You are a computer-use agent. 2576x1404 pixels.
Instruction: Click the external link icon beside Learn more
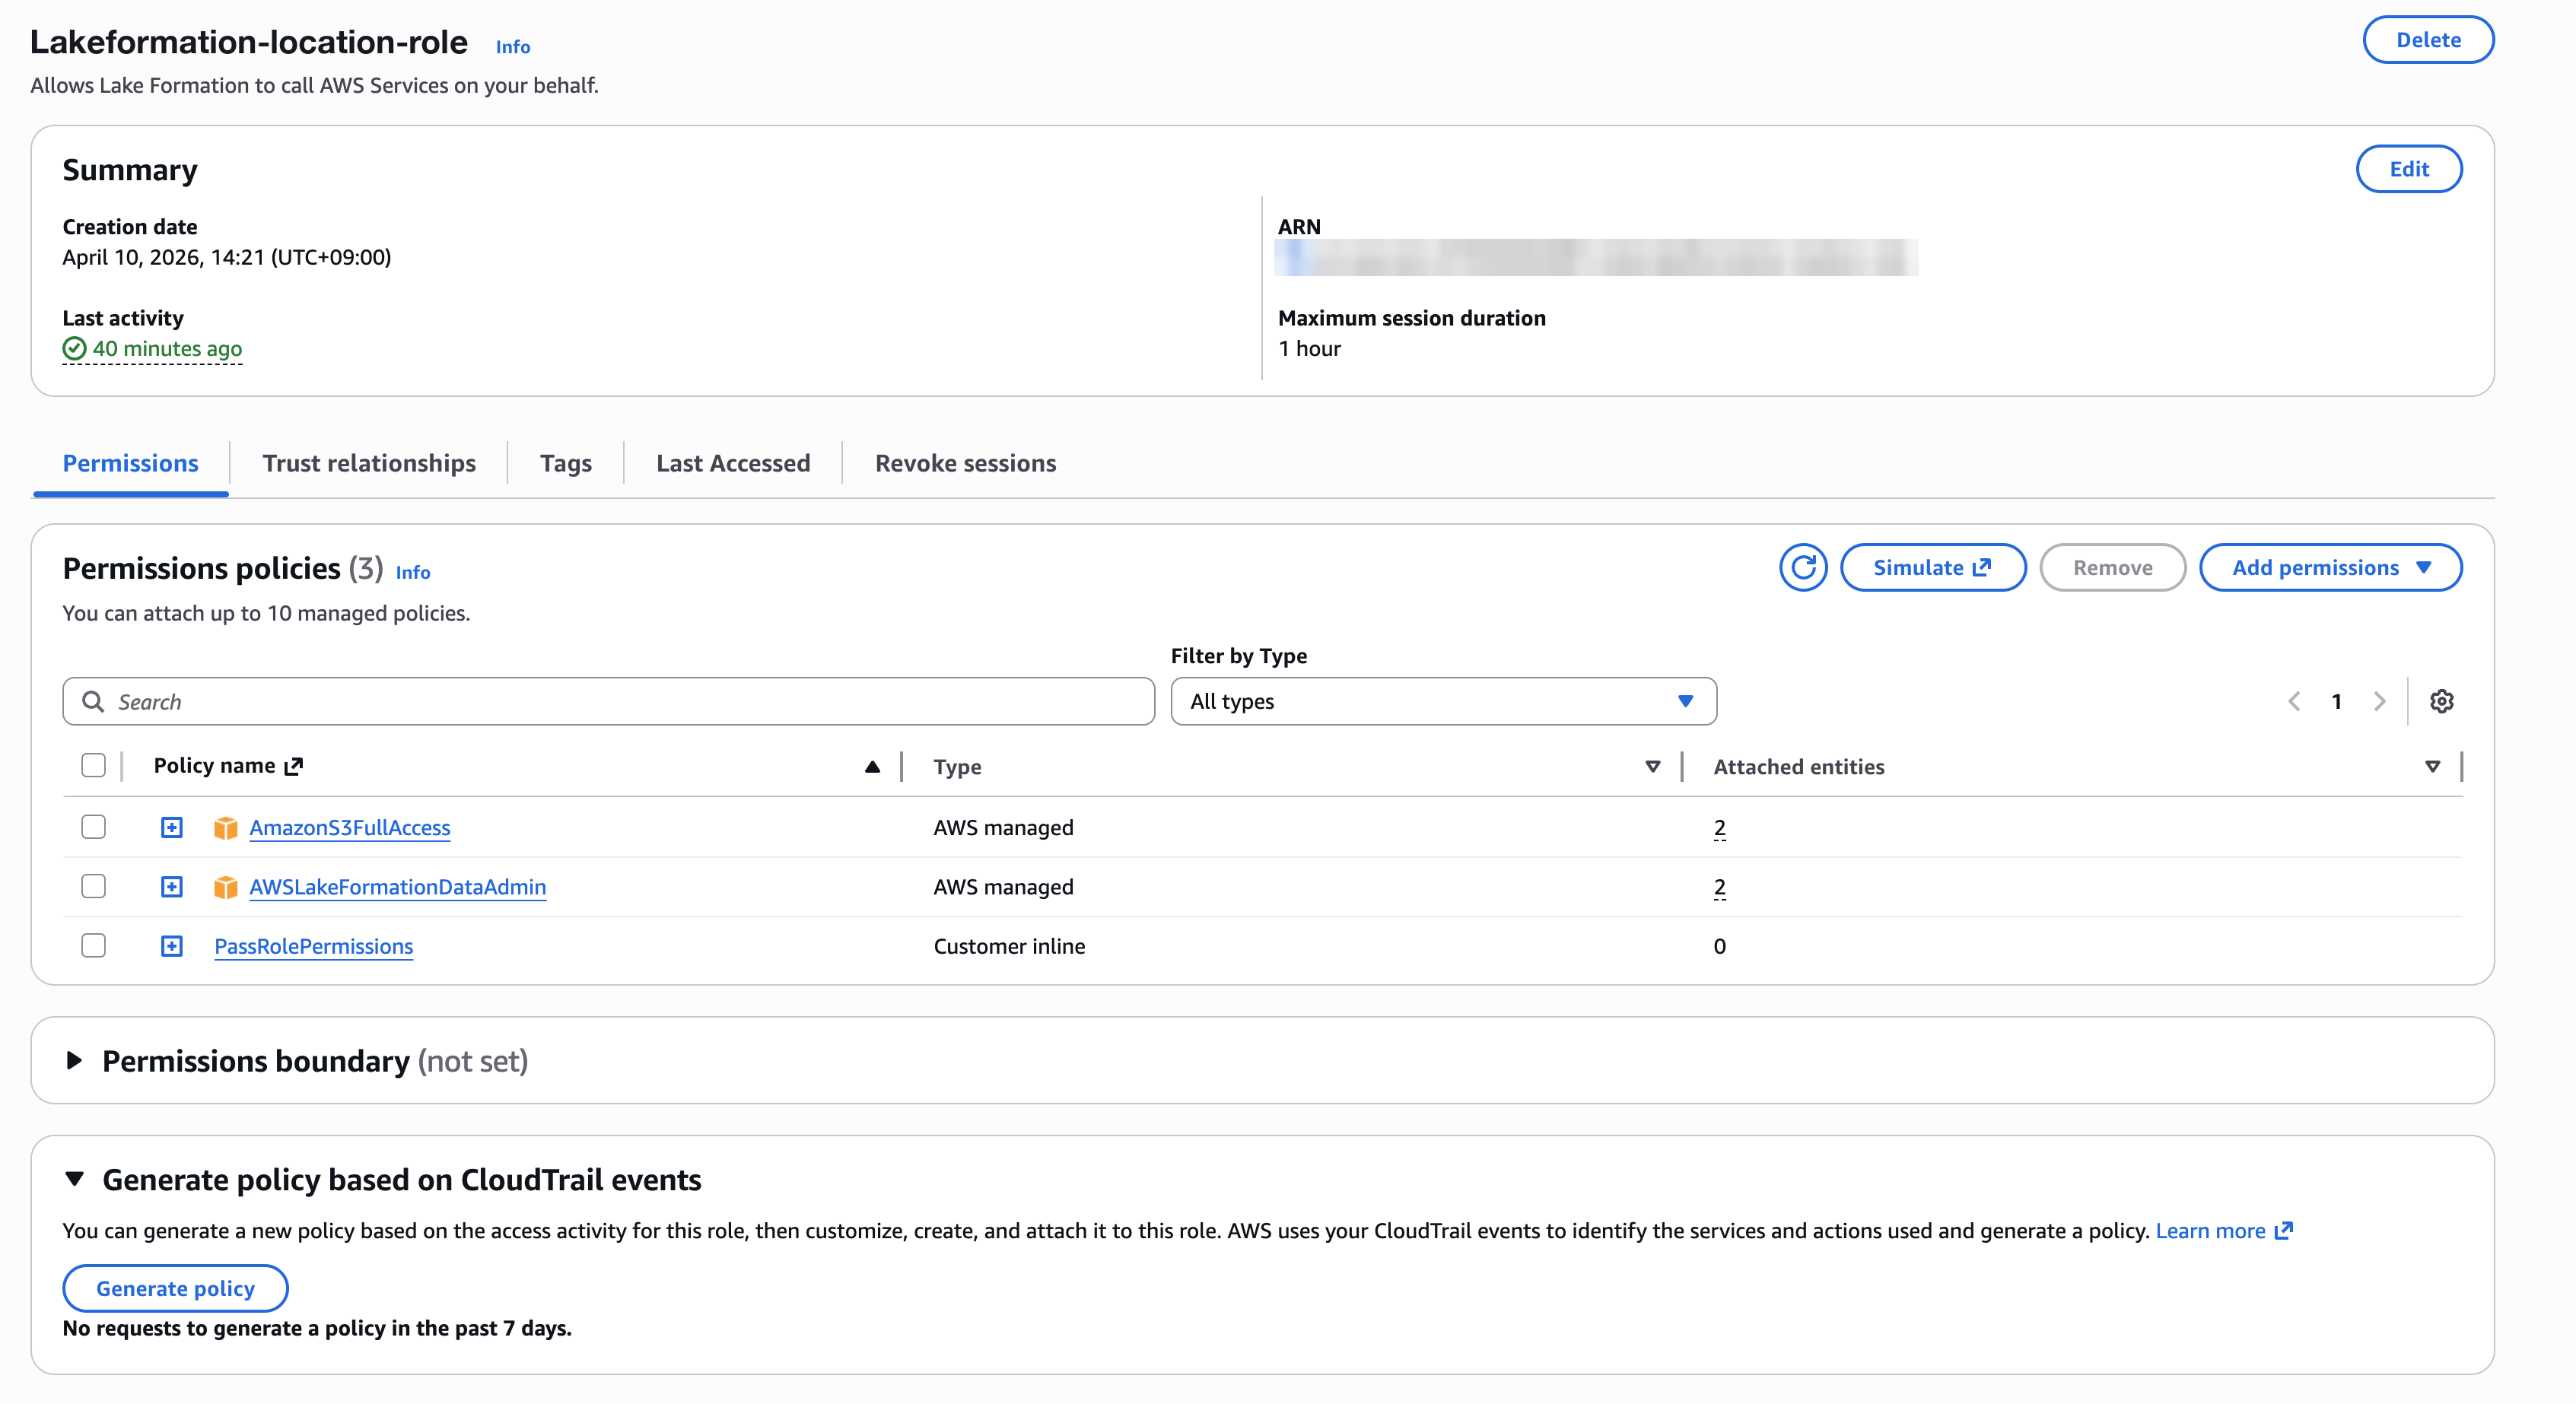pyautogui.click(x=2284, y=1231)
